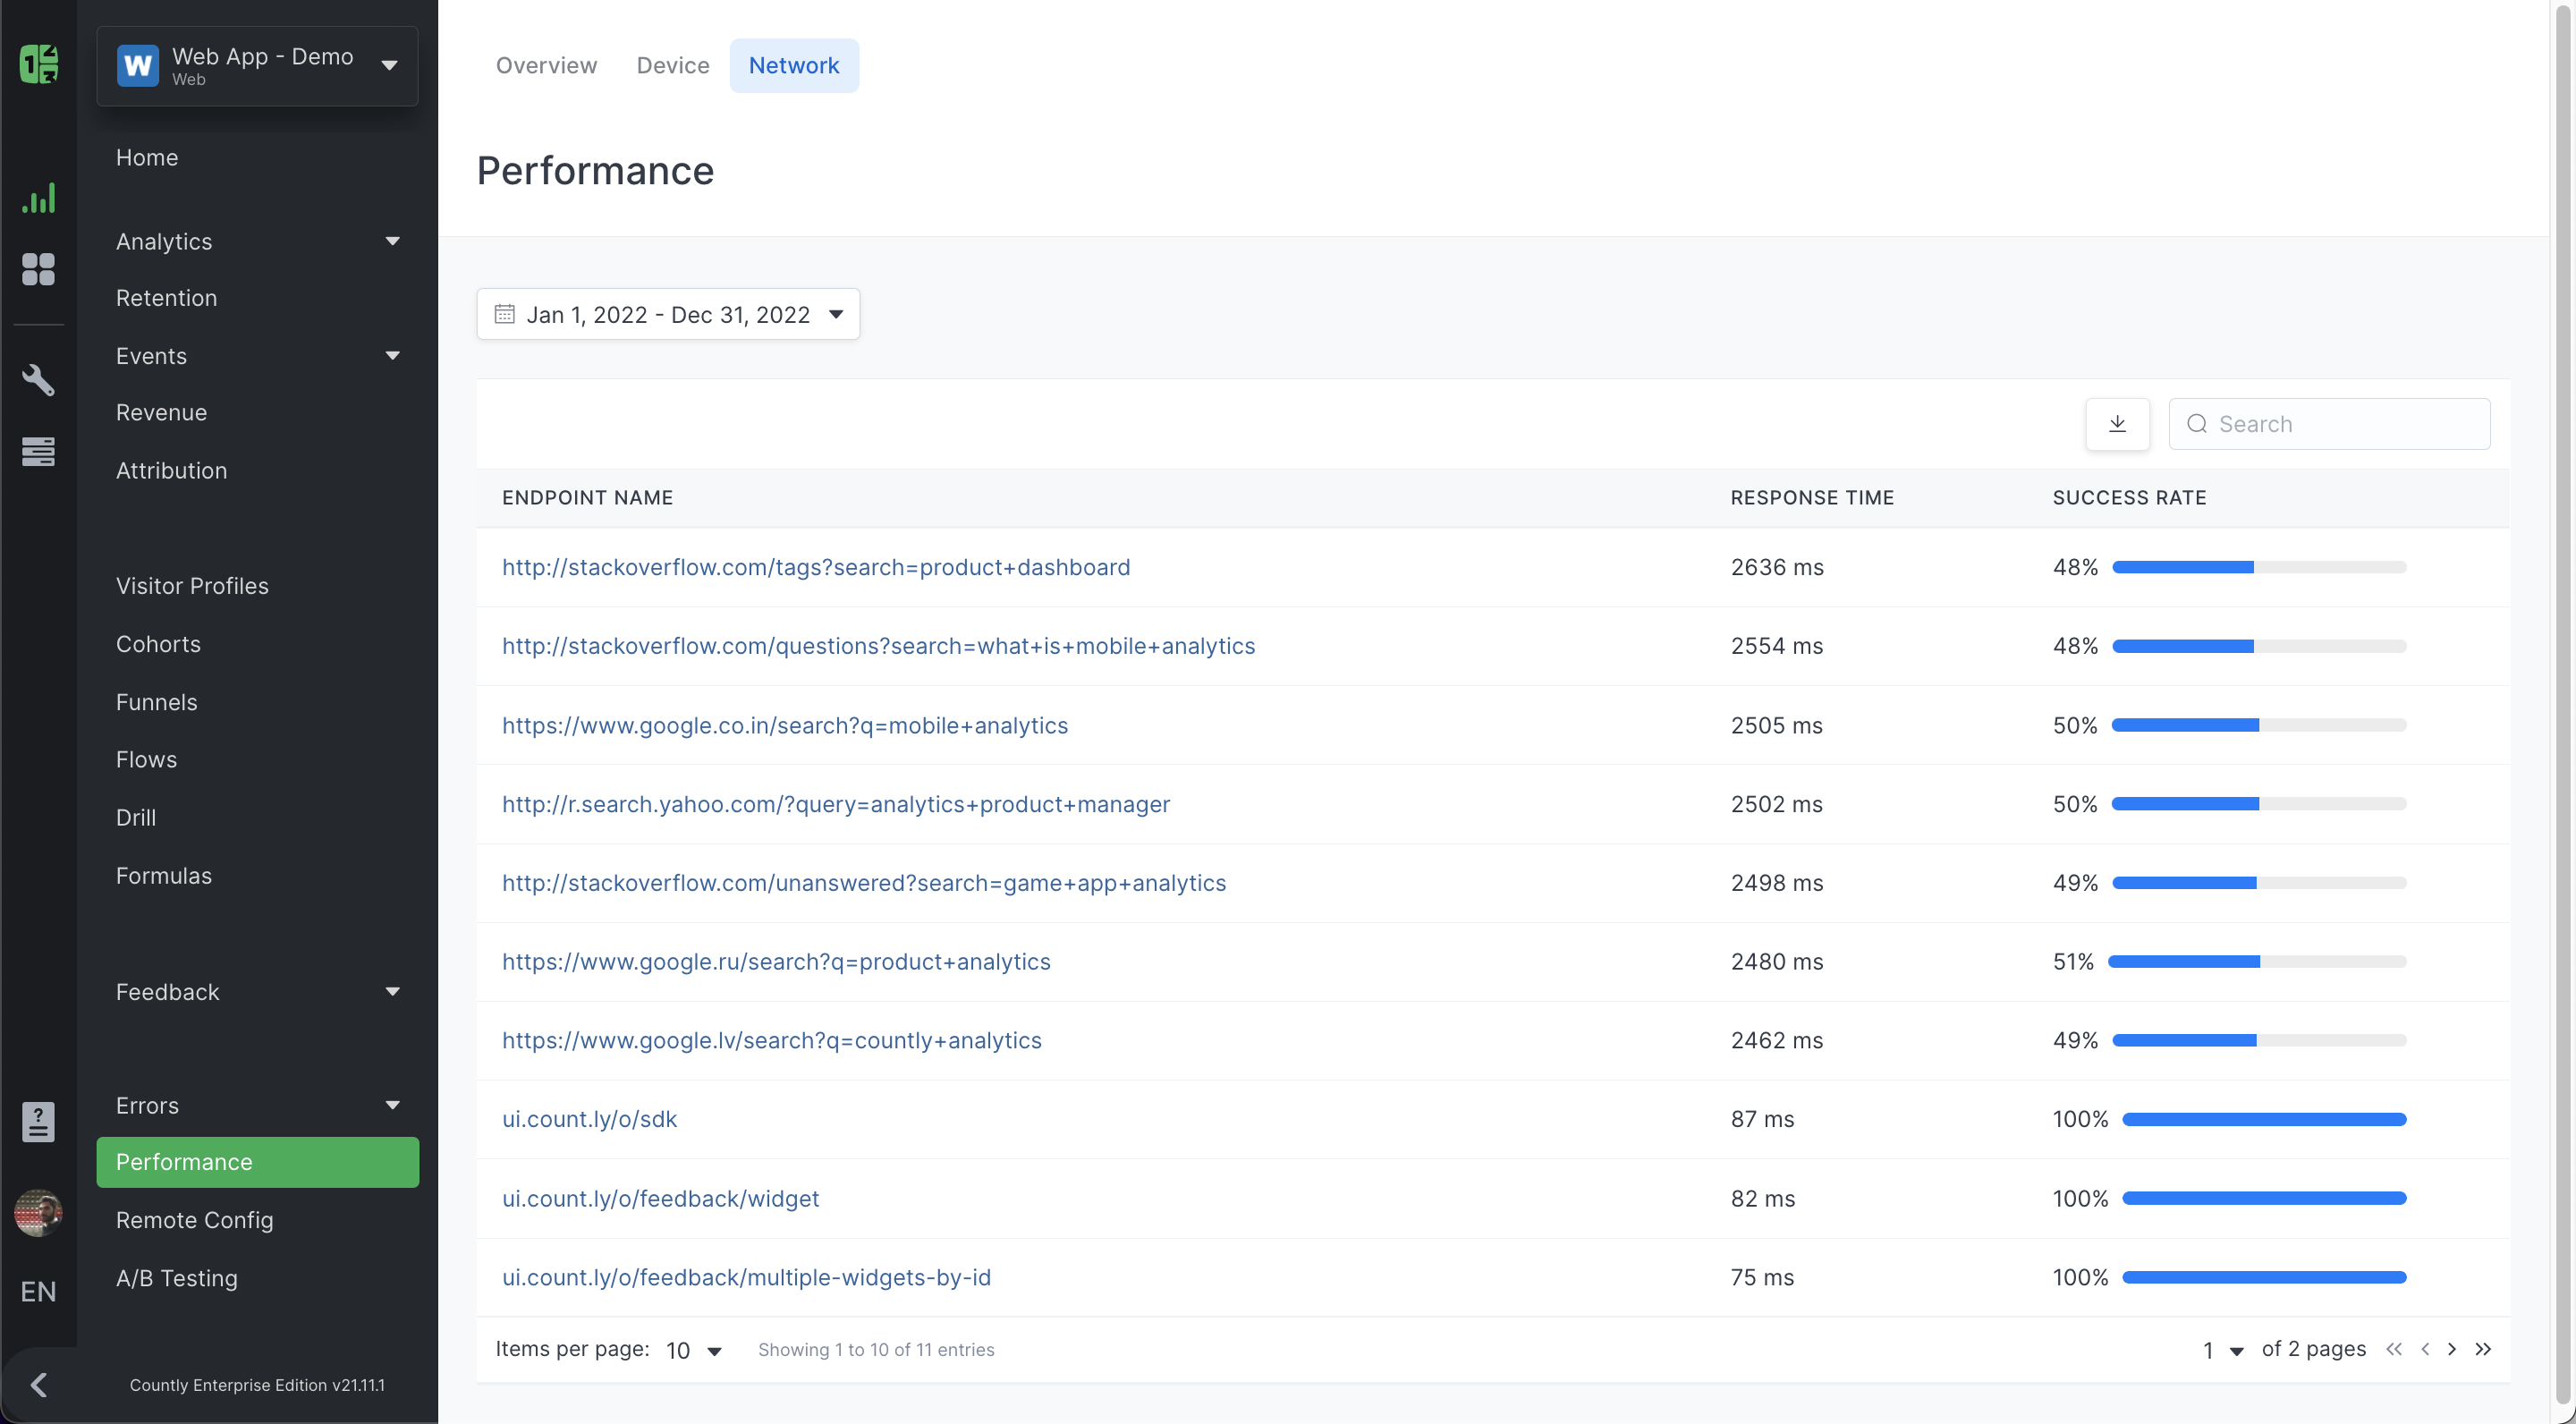
Task: Open ui.count.ly/o/sdk endpoint
Action: click(590, 1120)
